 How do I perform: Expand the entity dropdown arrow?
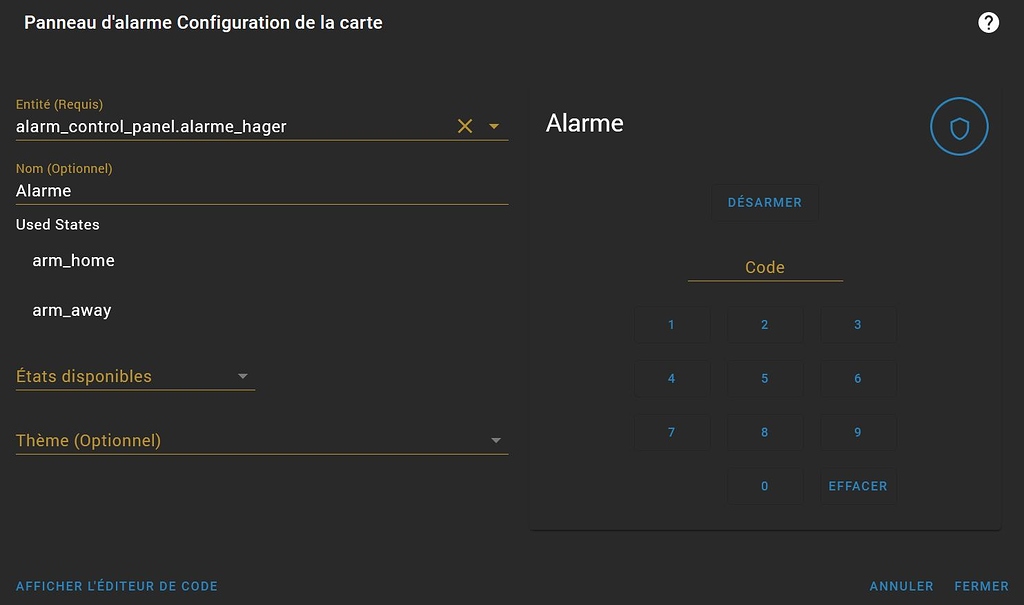(494, 126)
